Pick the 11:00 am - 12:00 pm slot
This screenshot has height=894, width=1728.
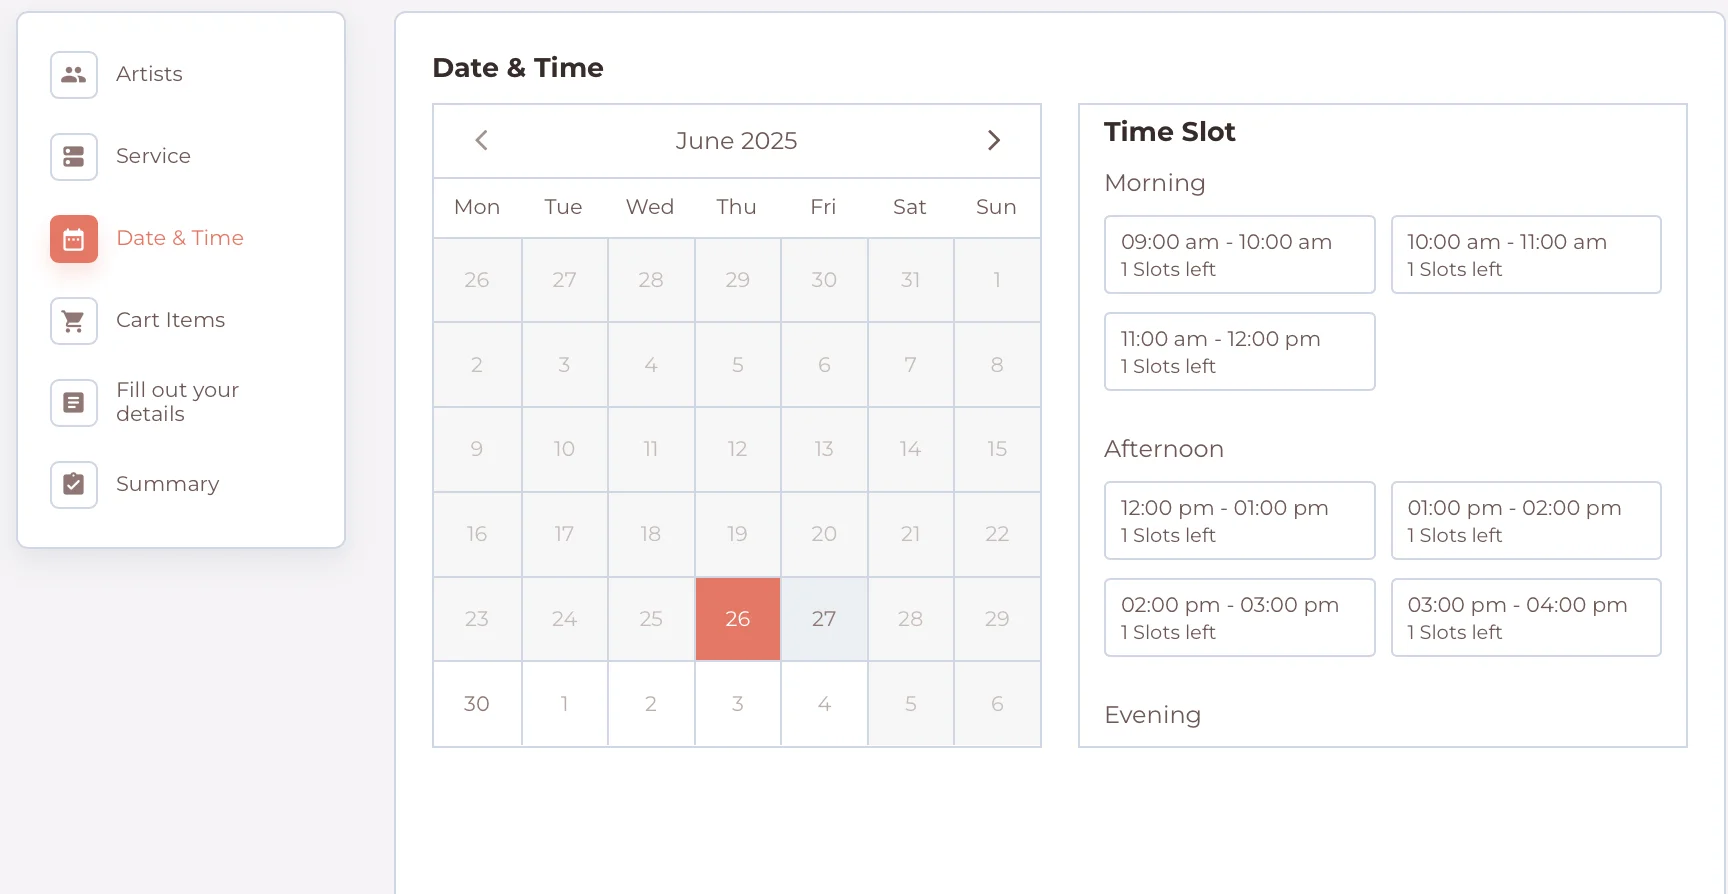[1239, 351]
